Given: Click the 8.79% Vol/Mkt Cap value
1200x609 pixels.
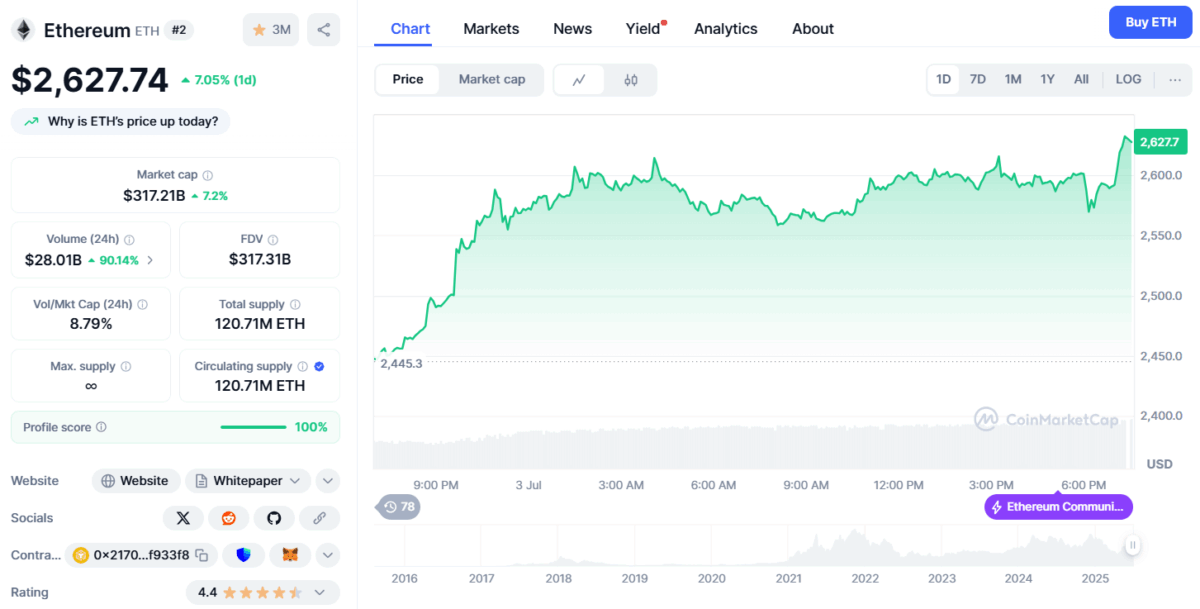Looking at the screenshot, I should click(x=91, y=324).
